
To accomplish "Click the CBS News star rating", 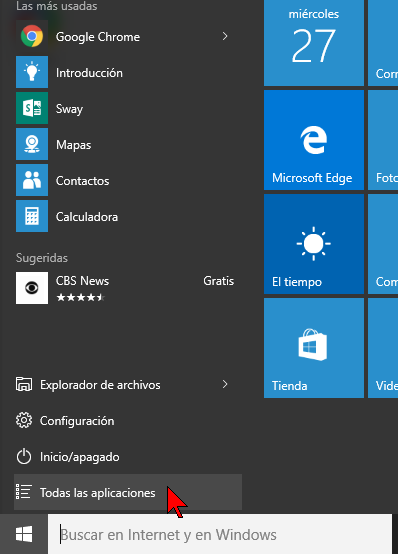I will point(81,297).
